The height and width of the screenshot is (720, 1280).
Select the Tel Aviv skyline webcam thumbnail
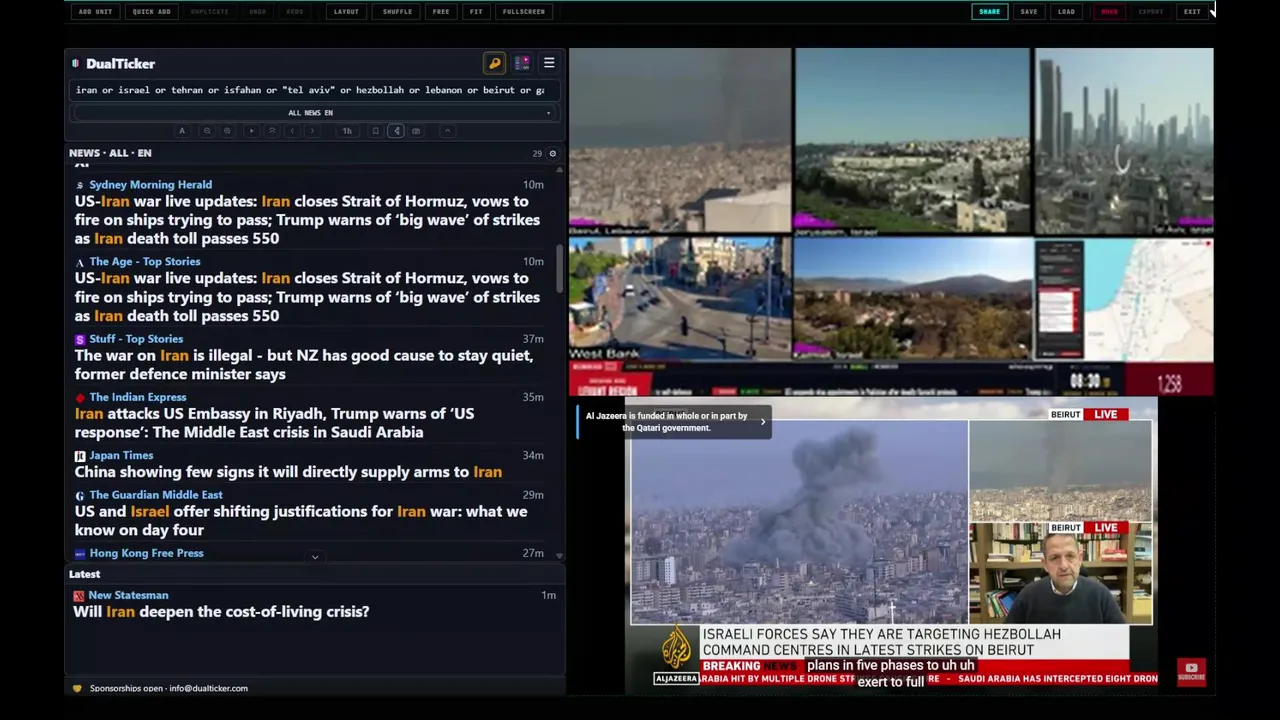click(1124, 141)
